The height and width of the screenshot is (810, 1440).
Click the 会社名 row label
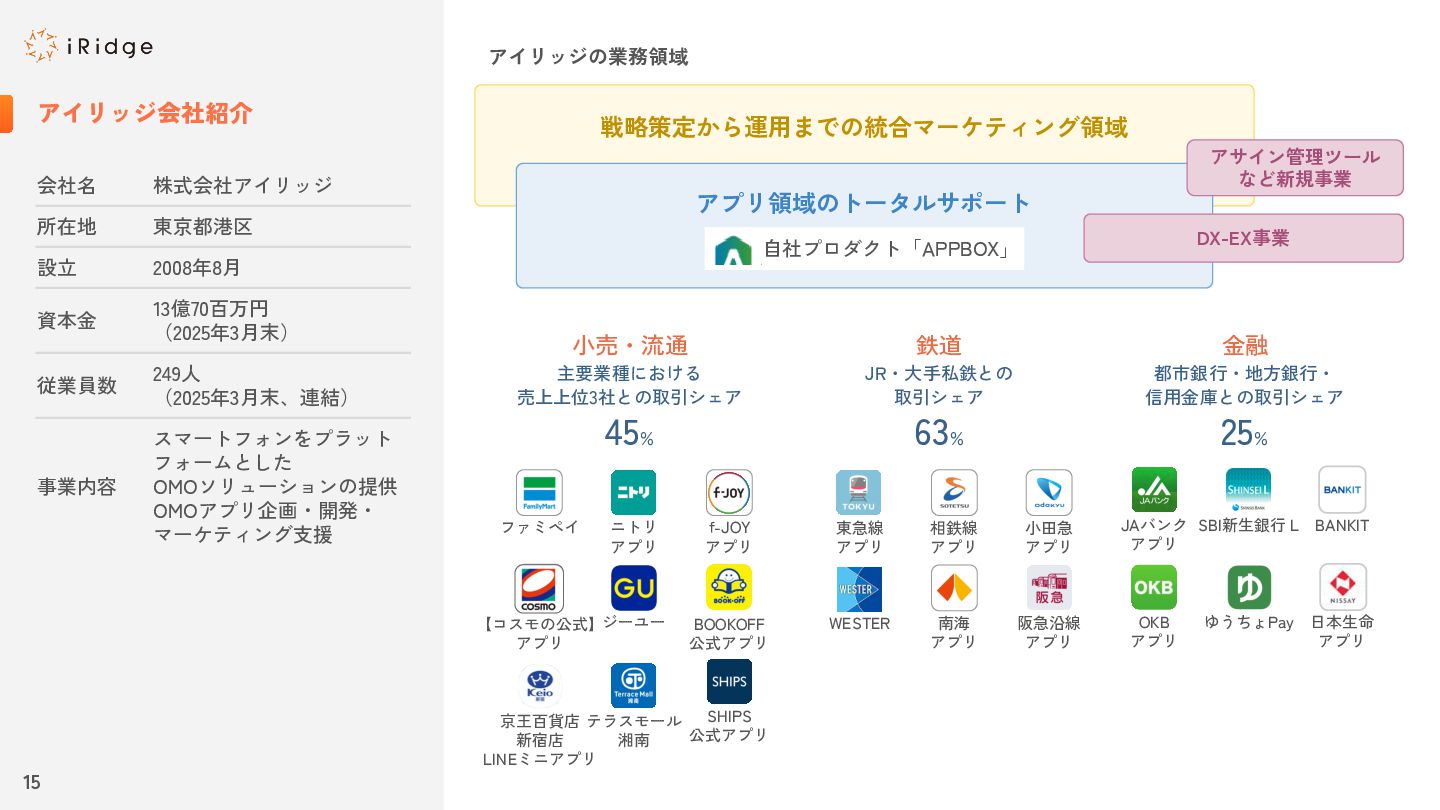(x=67, y=185)
